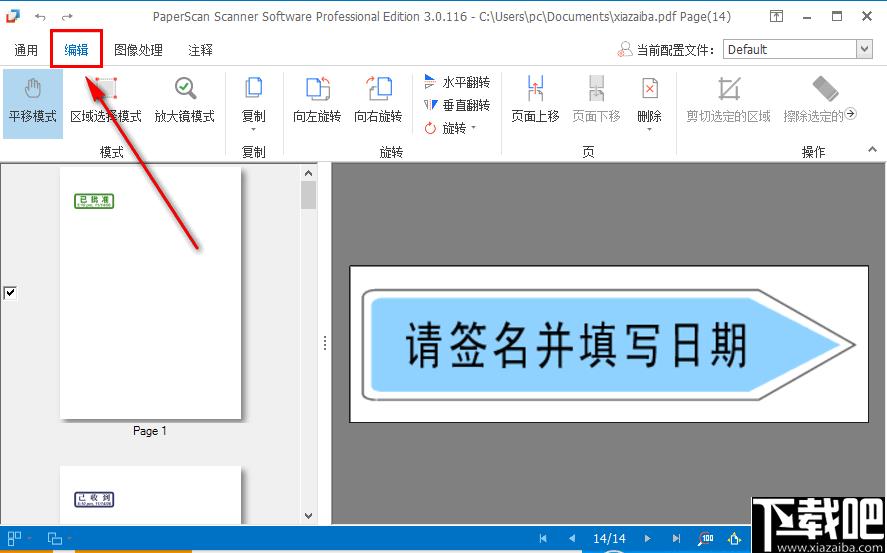Click the fit-to-page zoom icon
Image resolution: width=887 pixels, height=553 pixels.
735,538
